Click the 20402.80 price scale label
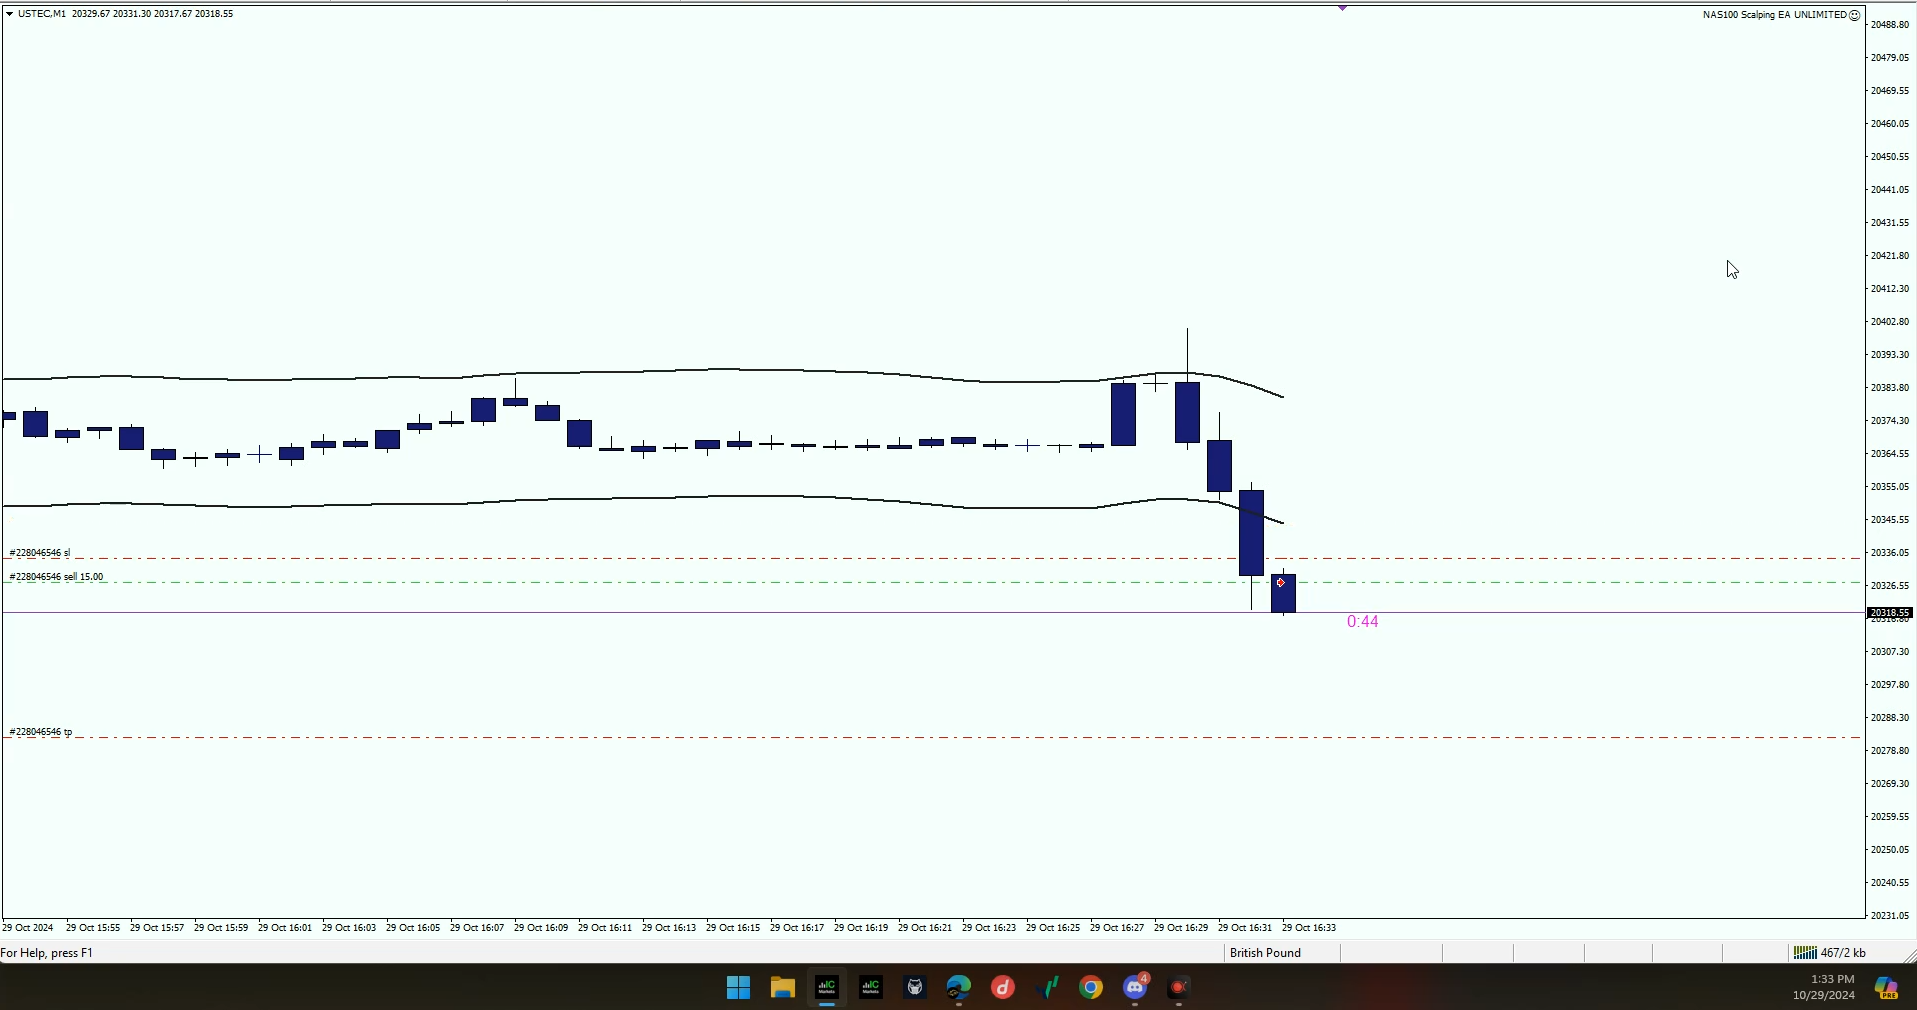1917x1010 pixels. coord(1890,321)
